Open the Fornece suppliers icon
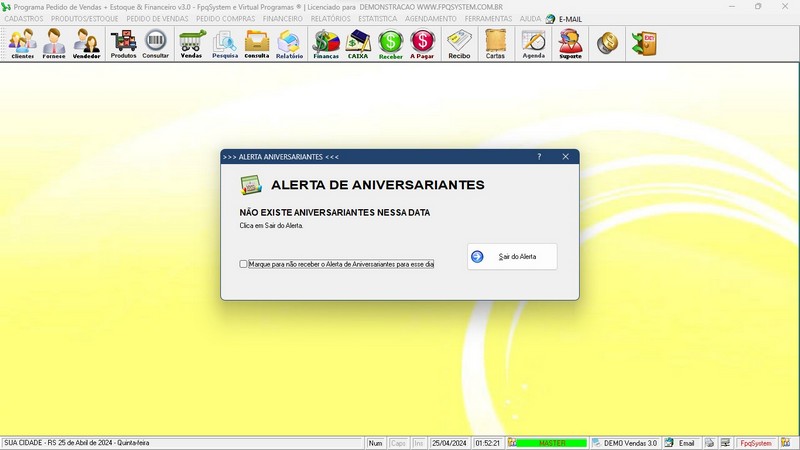The width and height of the screenshot is (800, 450). tap(54, 44)
